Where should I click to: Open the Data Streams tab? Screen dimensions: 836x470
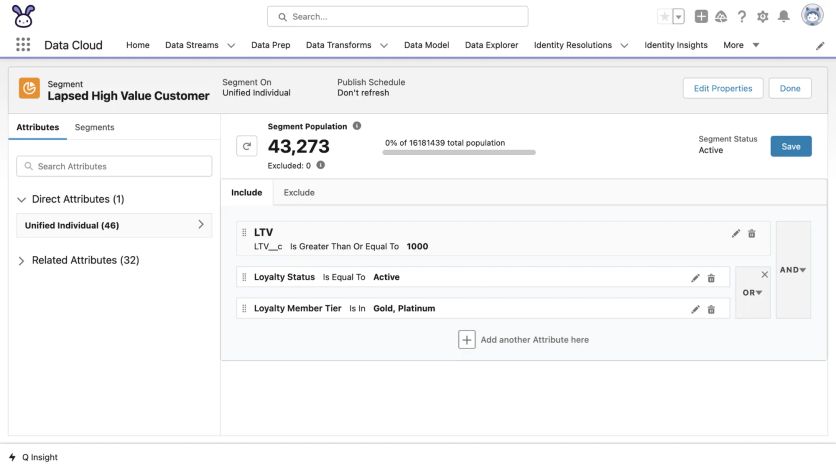[x=191, y=45]
